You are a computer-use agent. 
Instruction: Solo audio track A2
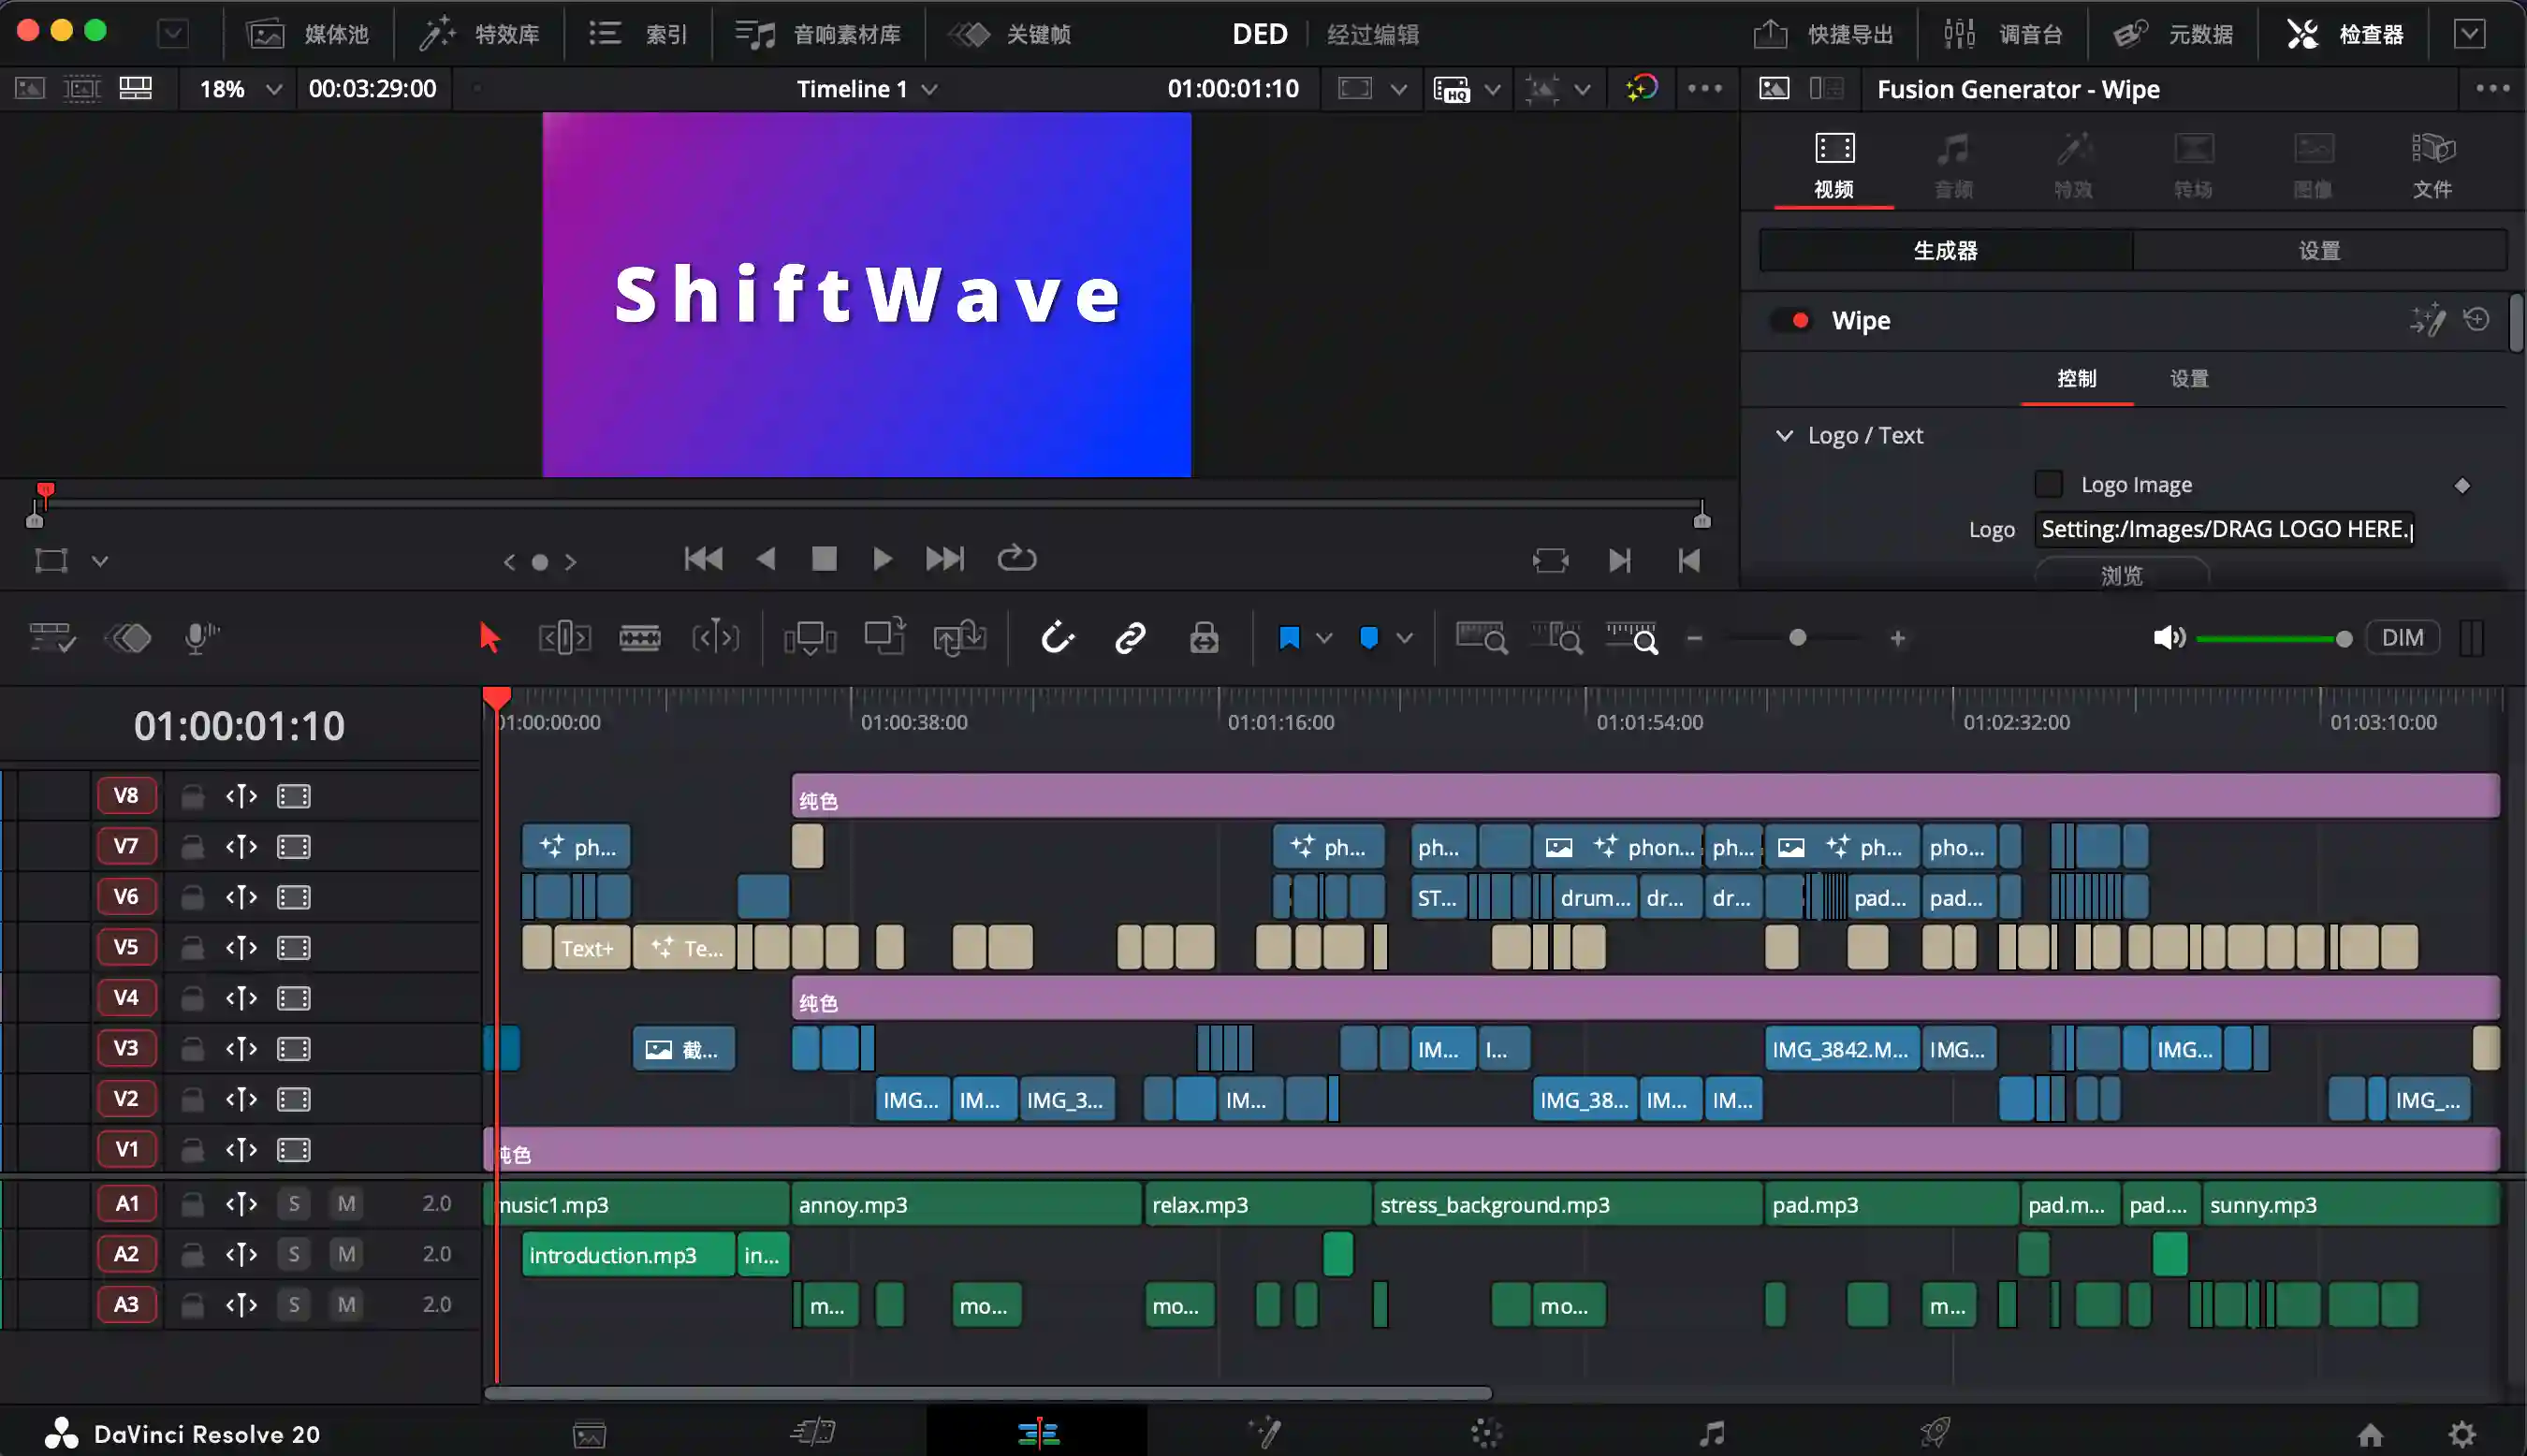[294, 1254]
